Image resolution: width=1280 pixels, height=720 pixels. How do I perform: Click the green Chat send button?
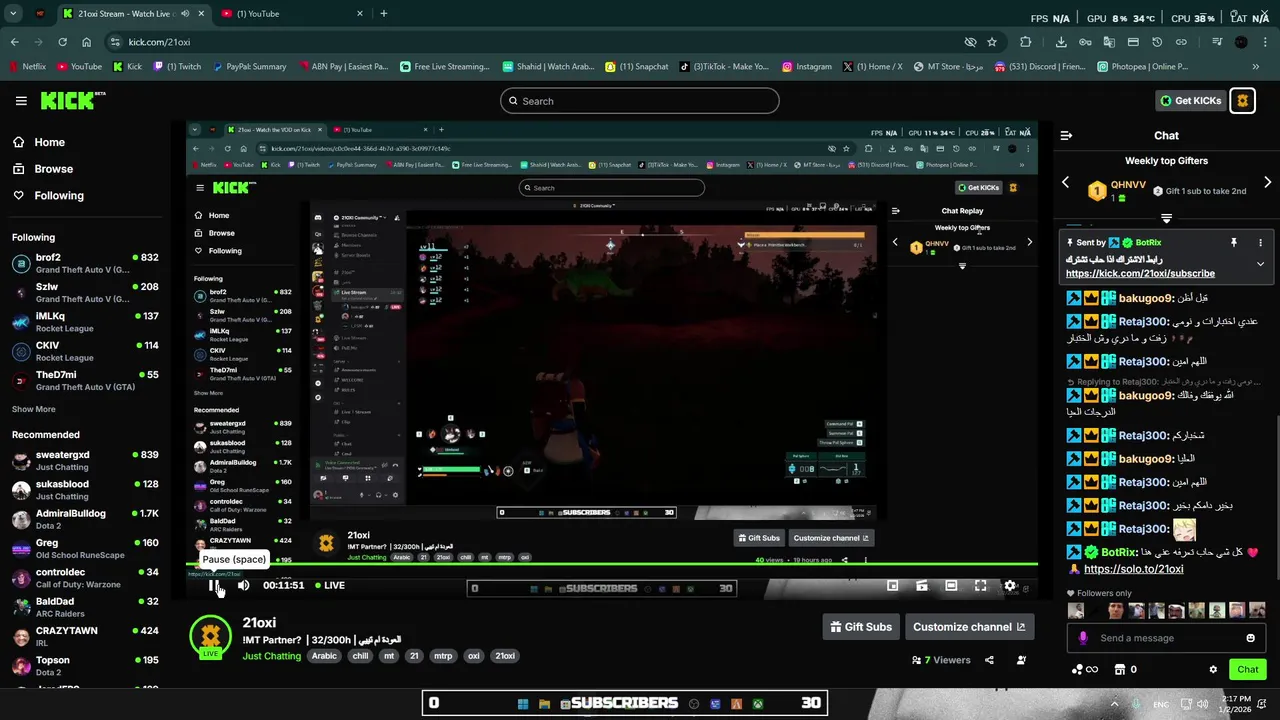1248,670
